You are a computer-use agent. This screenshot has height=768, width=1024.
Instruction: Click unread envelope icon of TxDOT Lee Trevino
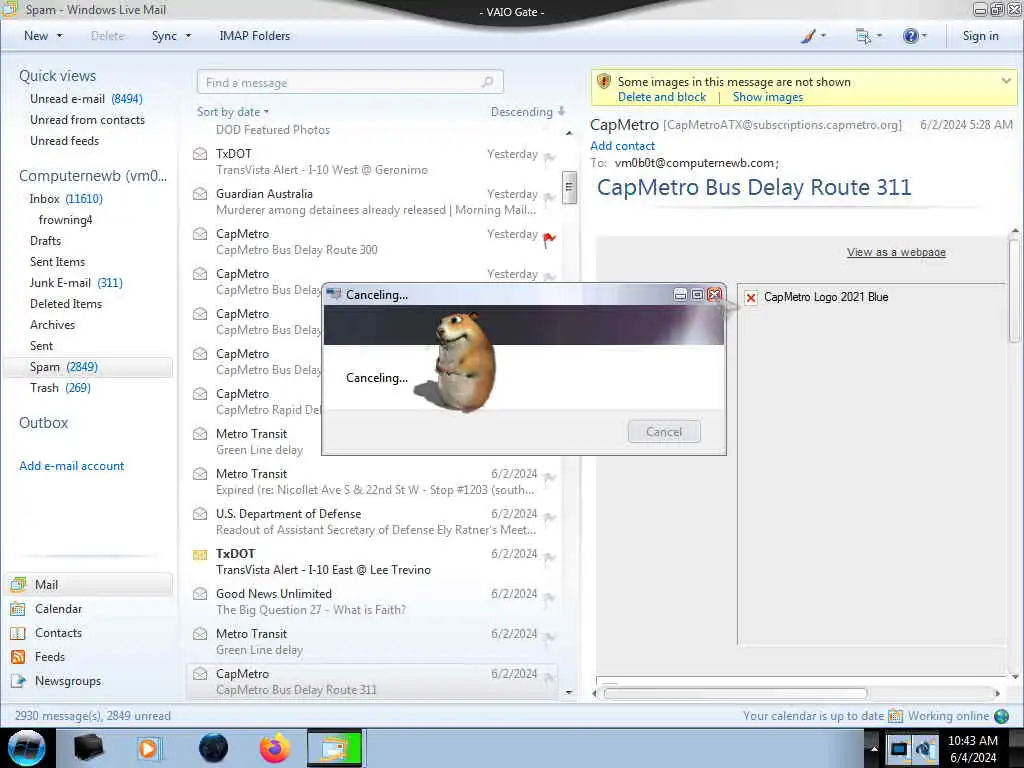[x=200, y=554]
